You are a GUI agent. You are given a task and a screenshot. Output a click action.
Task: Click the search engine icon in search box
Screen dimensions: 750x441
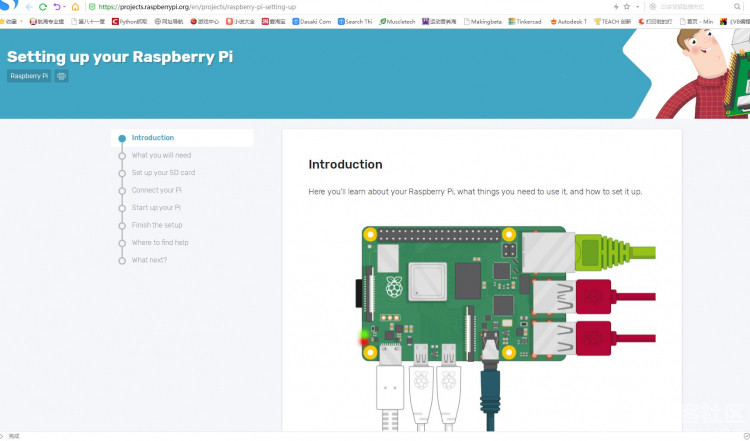pyautogui.click(x=652, y=7)
